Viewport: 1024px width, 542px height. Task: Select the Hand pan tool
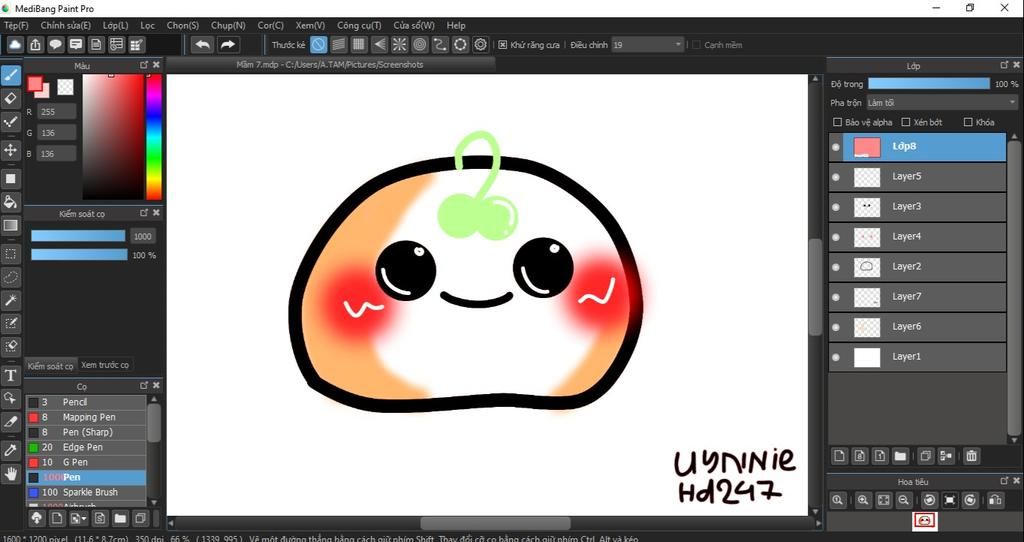pos(10,473)
